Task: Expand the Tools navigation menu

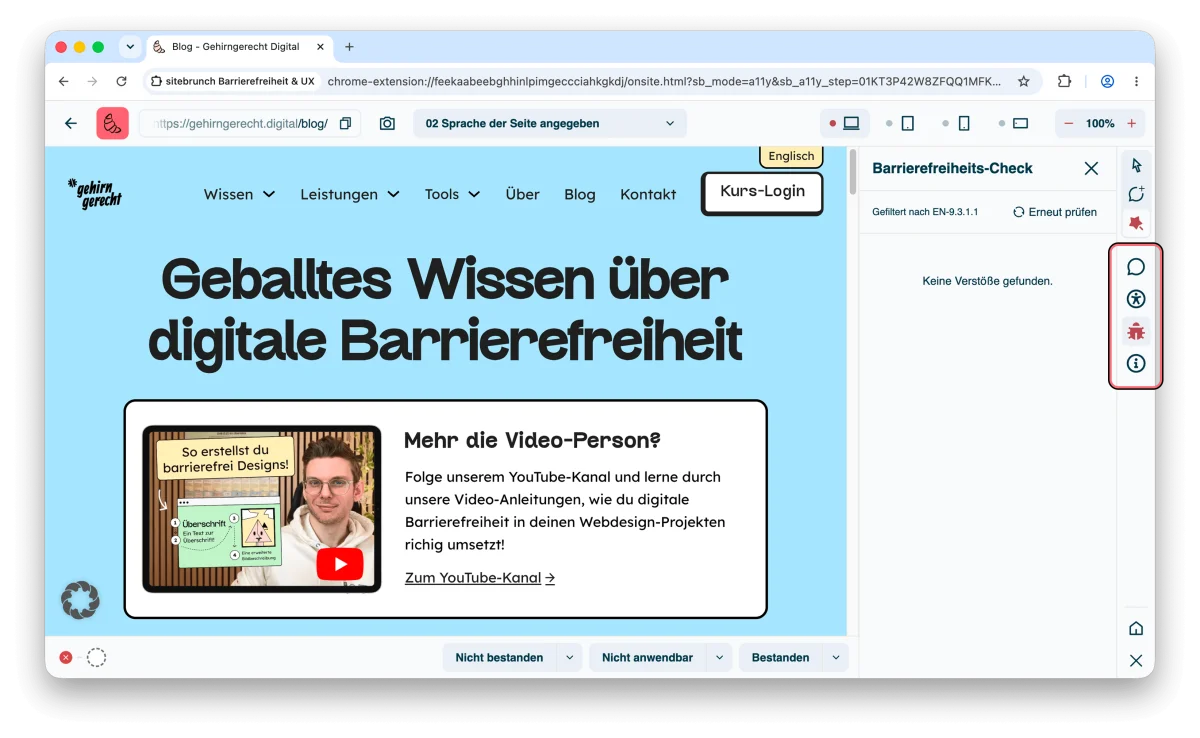Action: (x=452, y=194)
